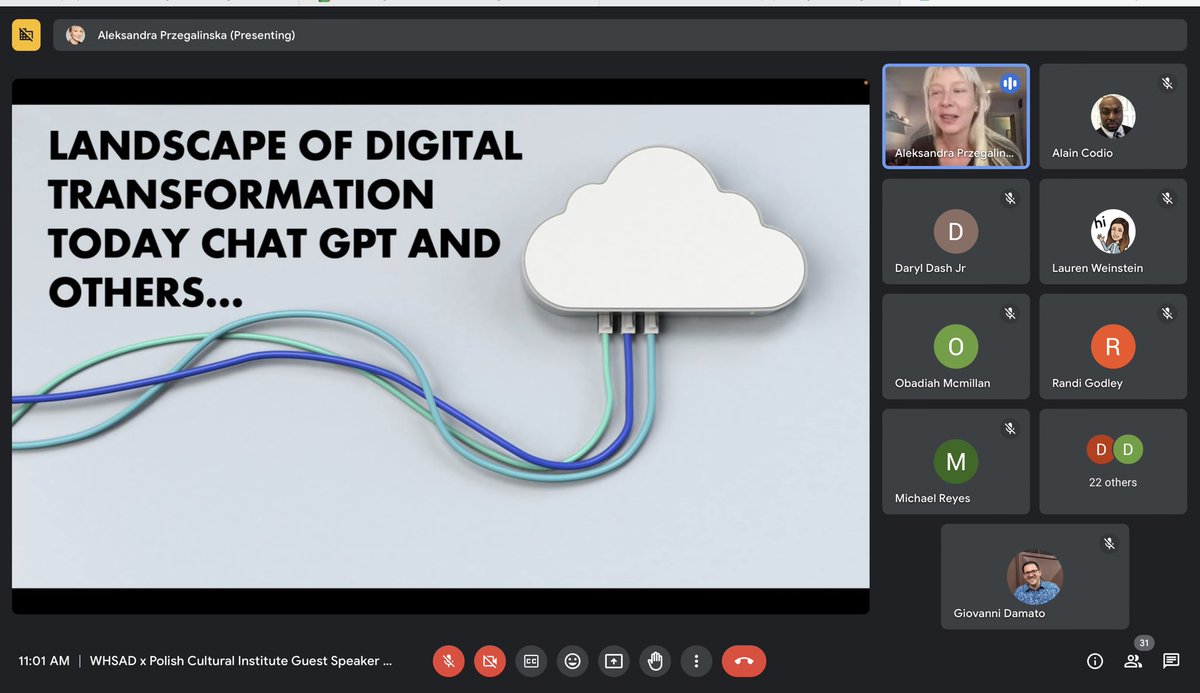Click muted mic icon on Daryl Dash Jr tile
The height and width of the screenshot is (693, 1200).
tap(1010, 199)
